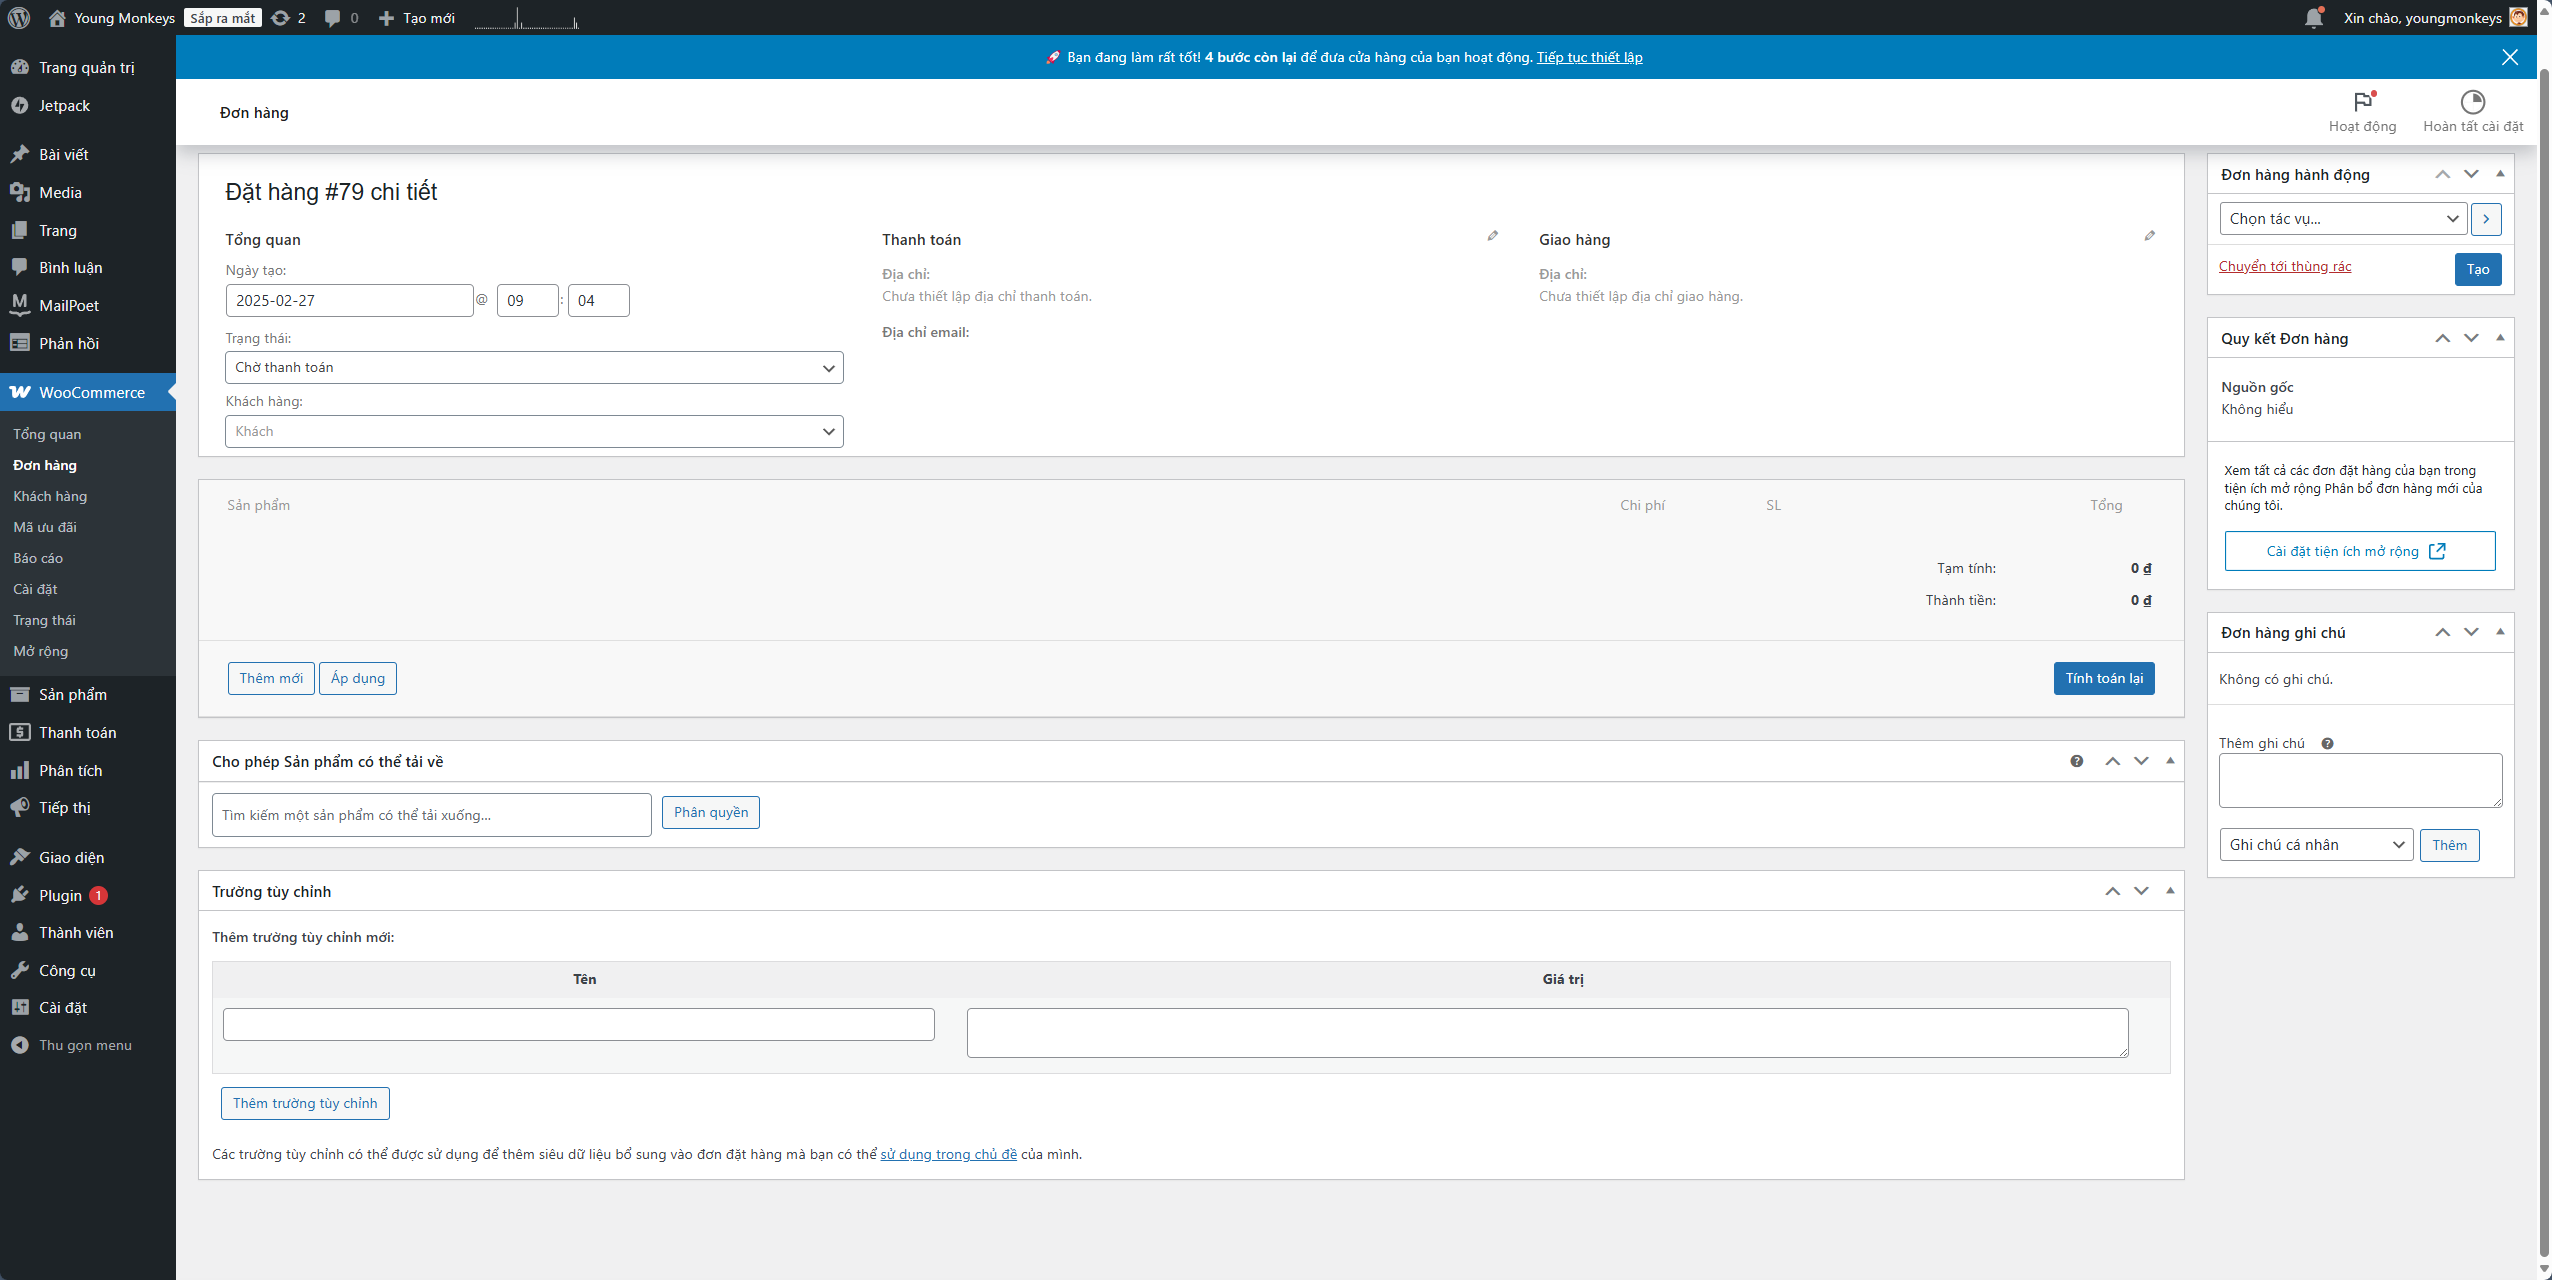This screenshot has width=2552, height=1280.
Task: Click the notification bell icon
Action: (x=2313, y=18)
